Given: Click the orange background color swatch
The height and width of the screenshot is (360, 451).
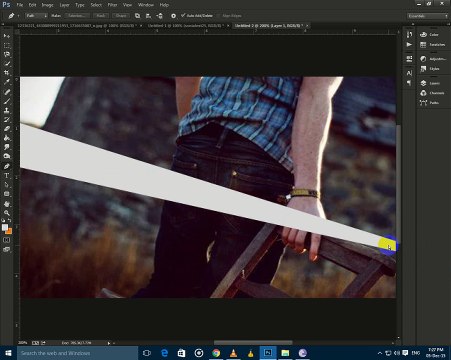Looking at the screenshot, I should point(10,231).
